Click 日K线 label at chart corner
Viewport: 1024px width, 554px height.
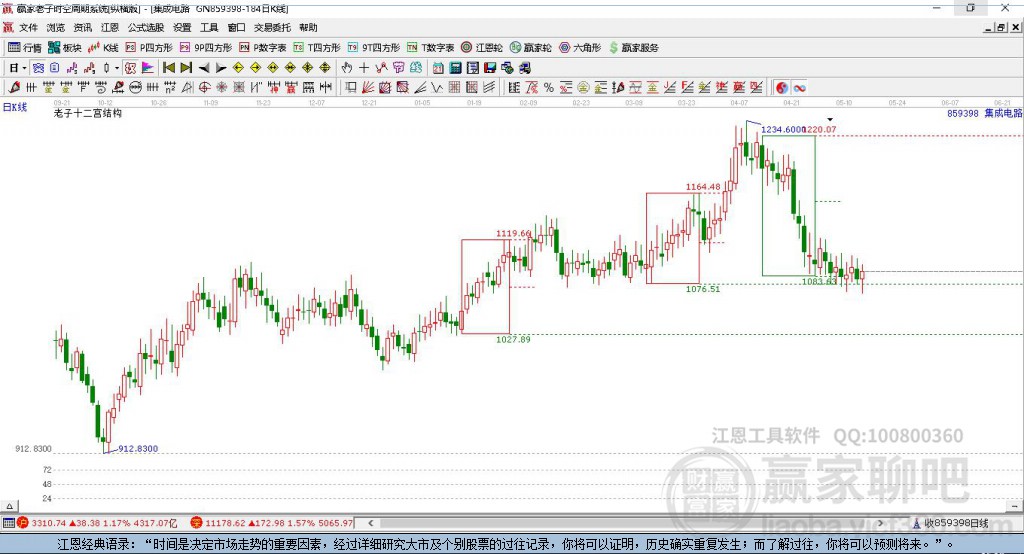coord(15,107)
